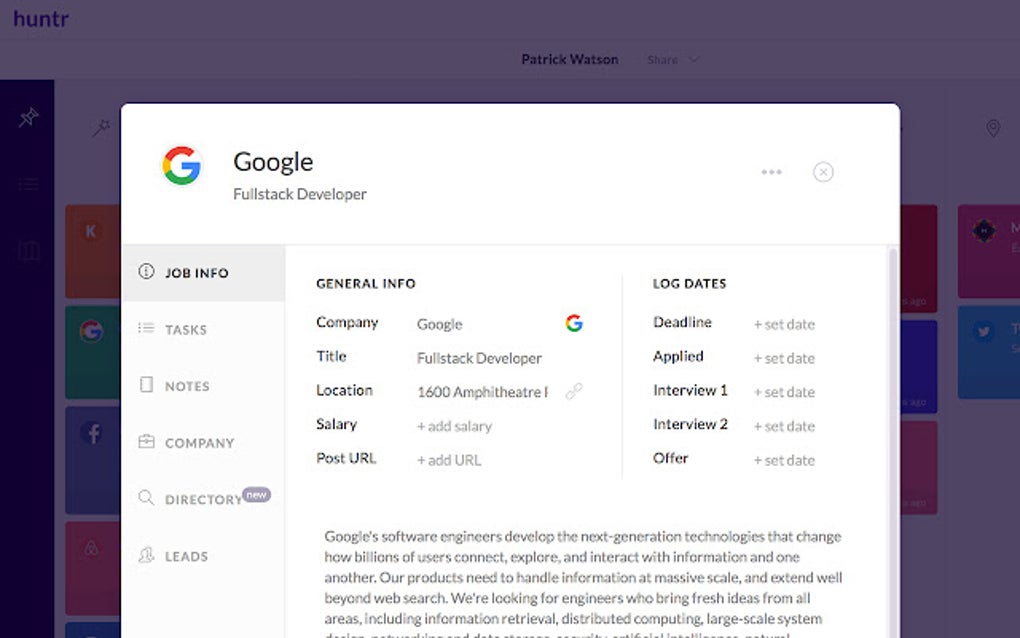
Task: Select the map pin icon on the right panel
Action: 991,128
